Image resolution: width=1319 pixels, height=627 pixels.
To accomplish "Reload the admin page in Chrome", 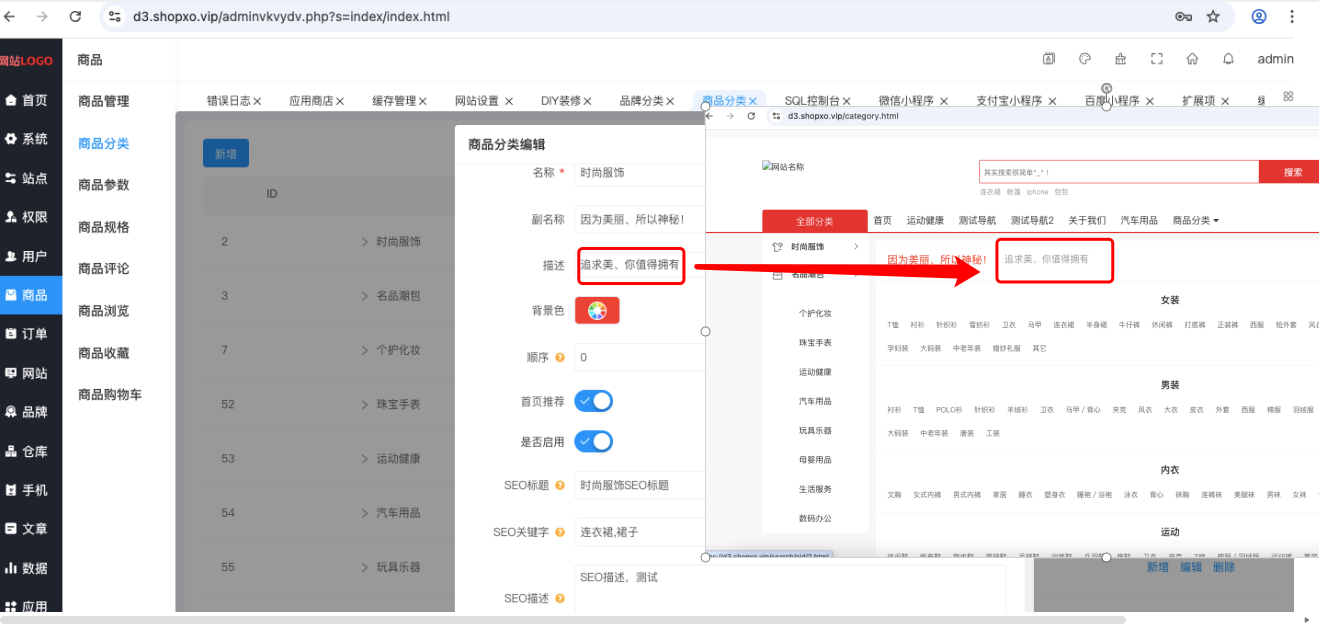I will pyautogui.click(x=76, y=17).
